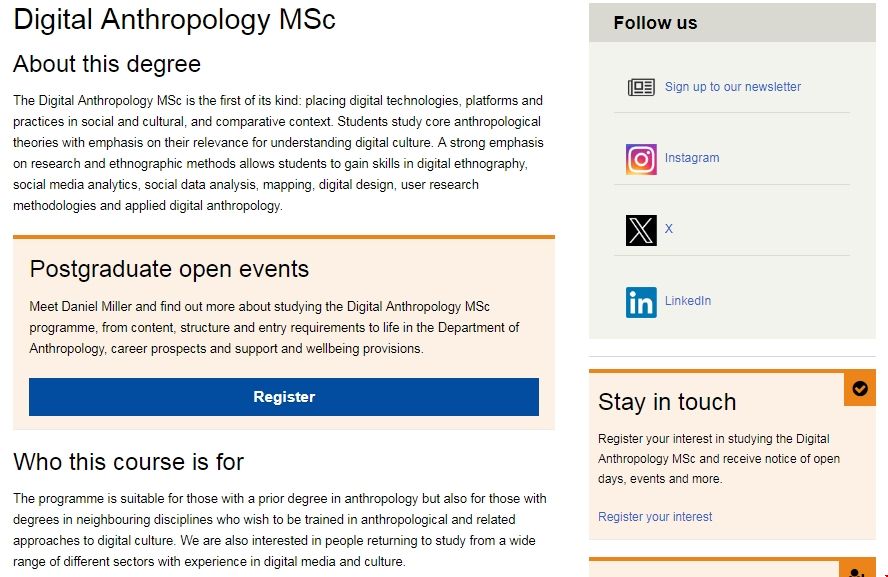Click the Stay in touch heading
This screenshot has width=888, height=577.
click(x=667, y=402)
